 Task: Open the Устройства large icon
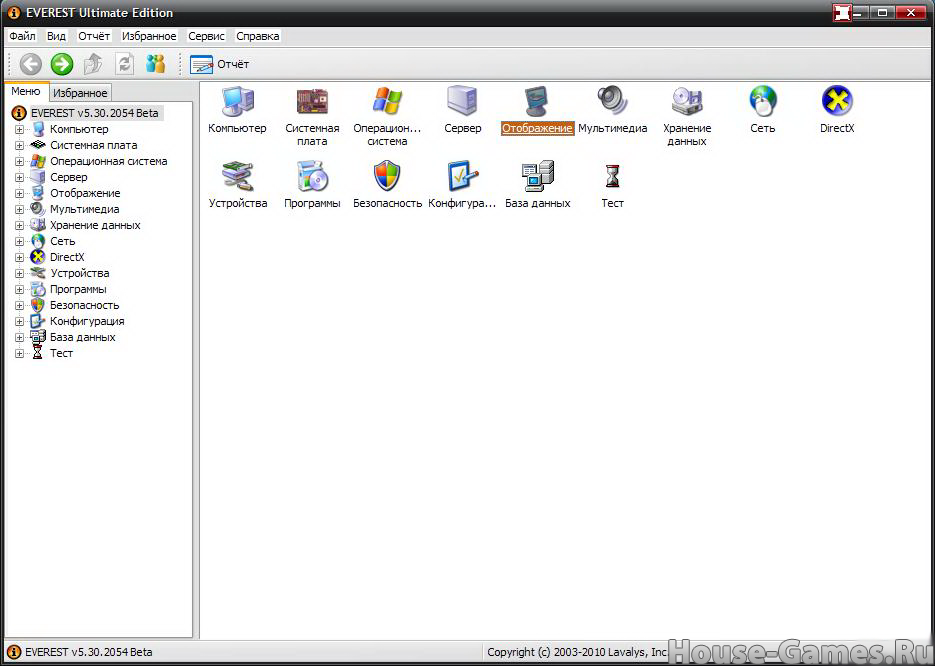(x=237, y=176)
